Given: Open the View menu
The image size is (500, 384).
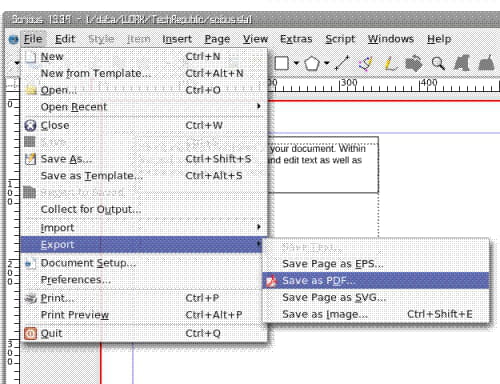Looking at the screenshot, I should (x=255, y=39).
